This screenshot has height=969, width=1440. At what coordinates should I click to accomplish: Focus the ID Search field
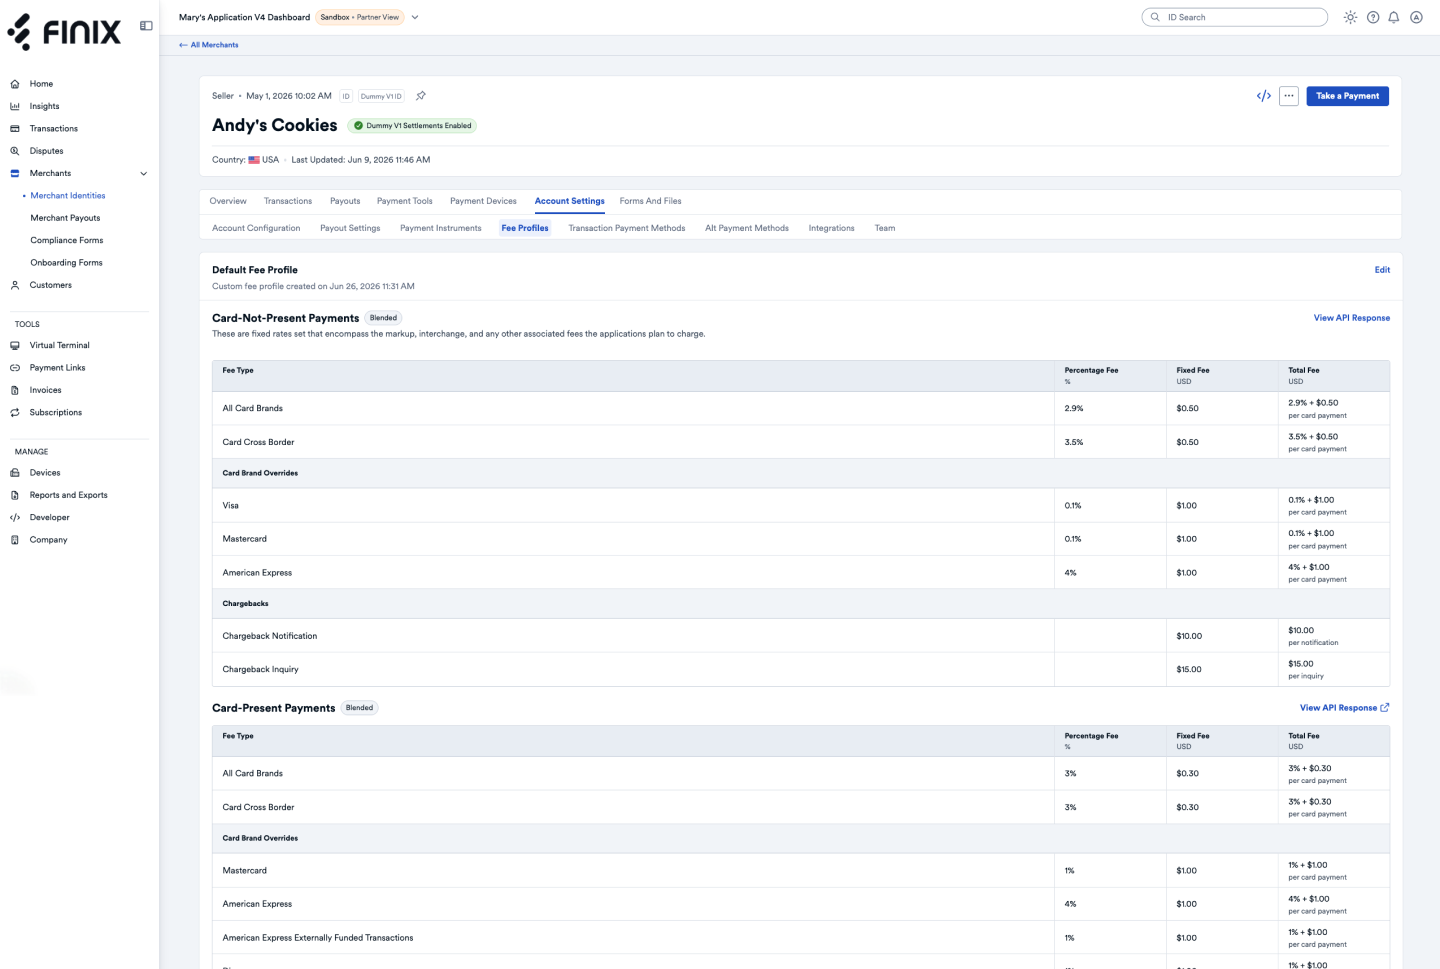tap(1235, 17)
